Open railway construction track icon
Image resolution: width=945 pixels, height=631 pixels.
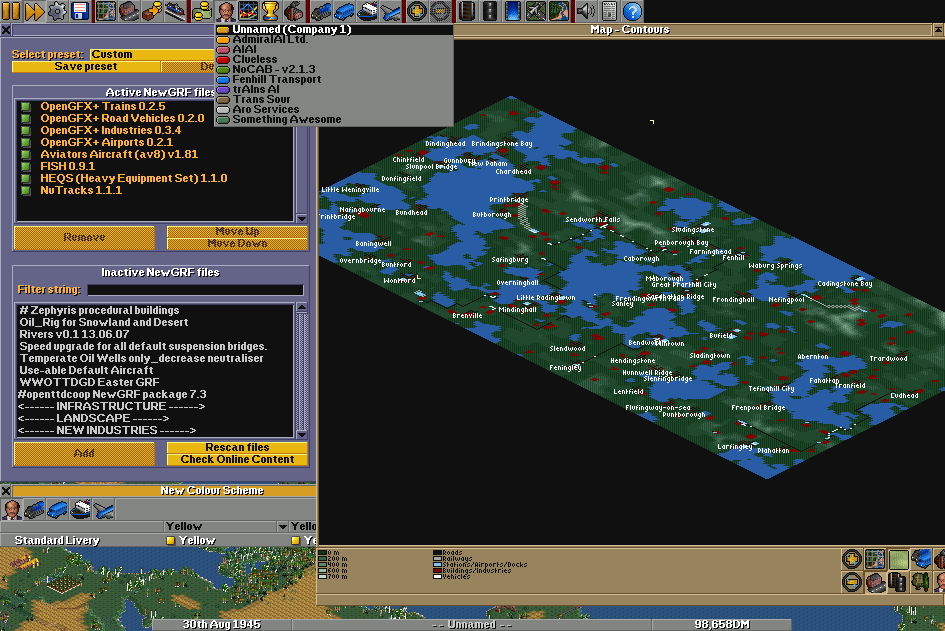466,11
